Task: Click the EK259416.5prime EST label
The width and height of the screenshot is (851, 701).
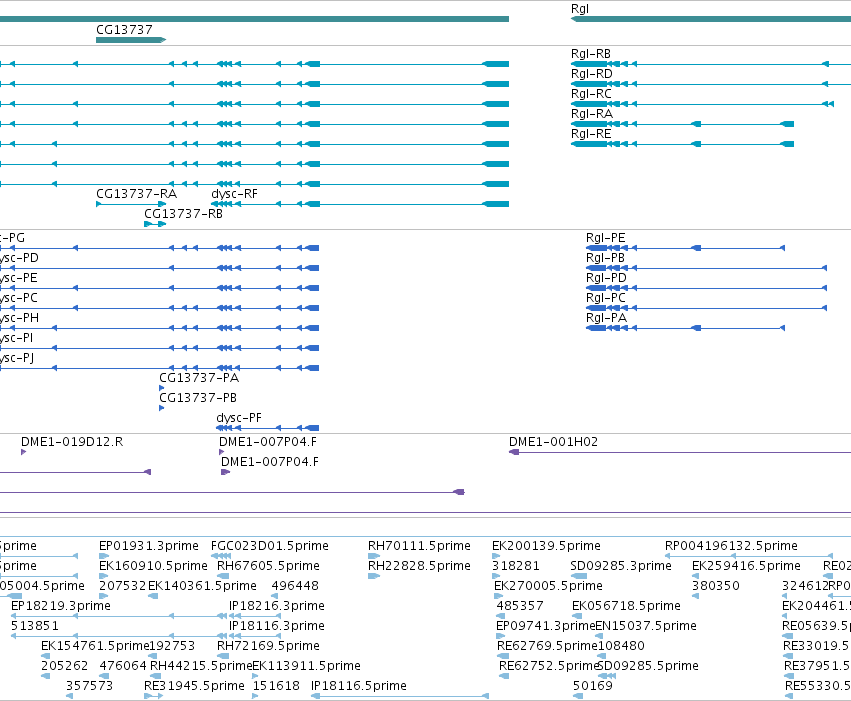Action: [746, 565]
